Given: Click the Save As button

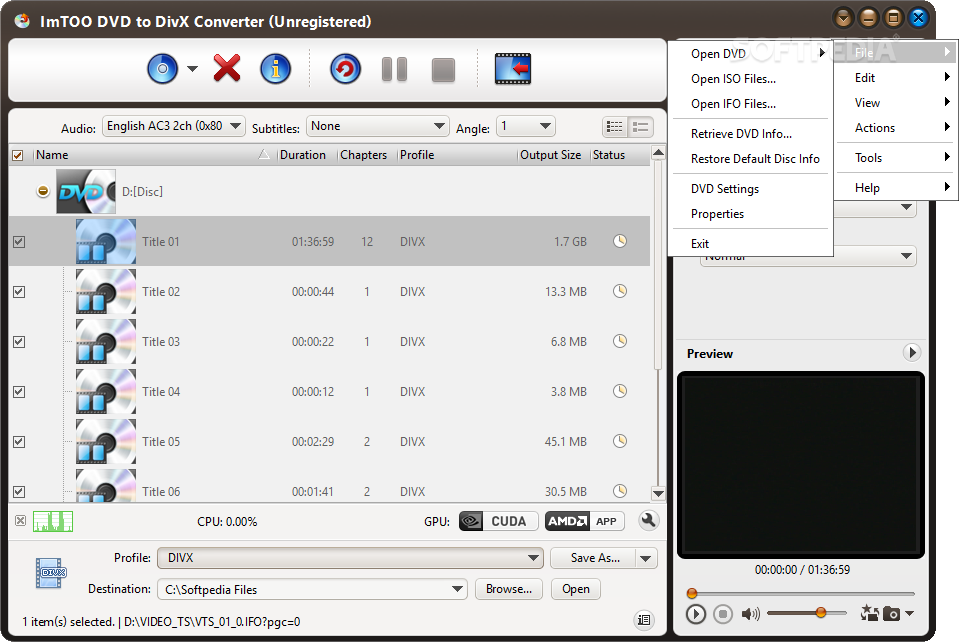Looking at the screenshot, I should pyautogui.click(x=594, y=558).
